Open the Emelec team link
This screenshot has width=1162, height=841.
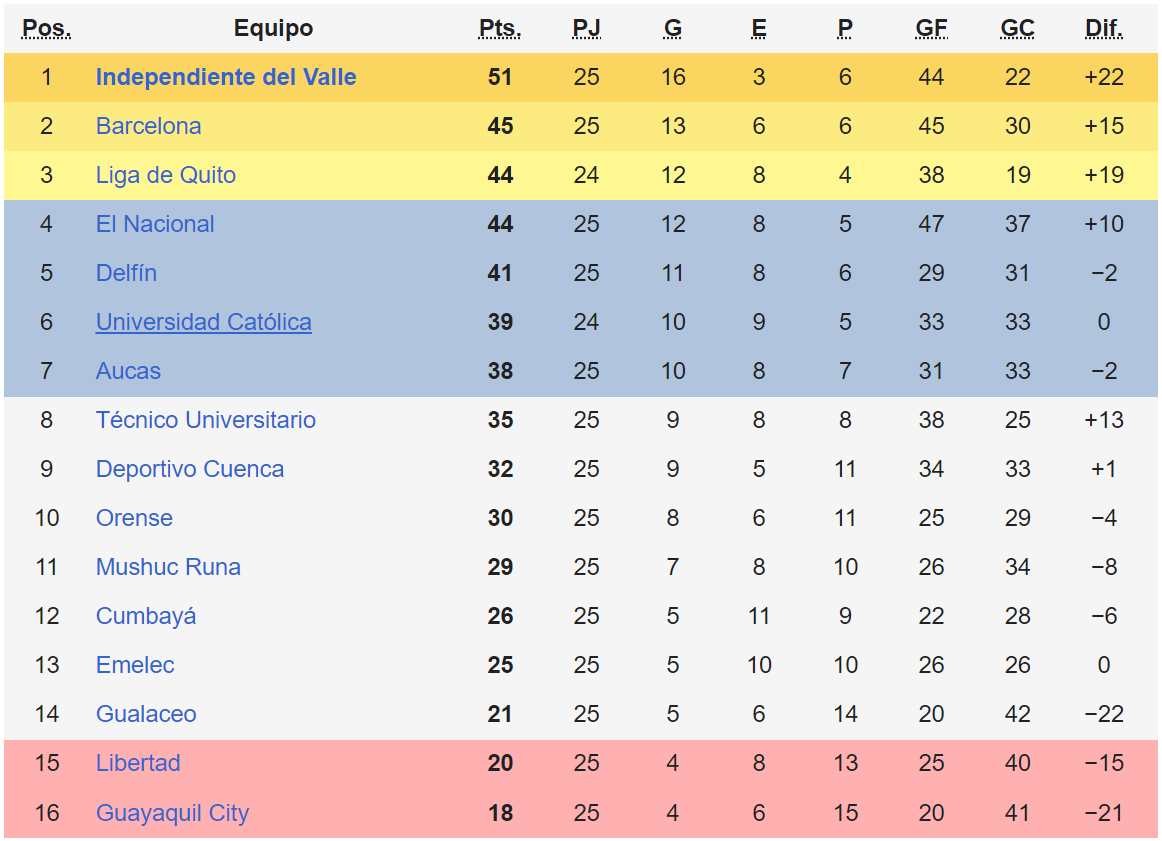tap(135, 666)
